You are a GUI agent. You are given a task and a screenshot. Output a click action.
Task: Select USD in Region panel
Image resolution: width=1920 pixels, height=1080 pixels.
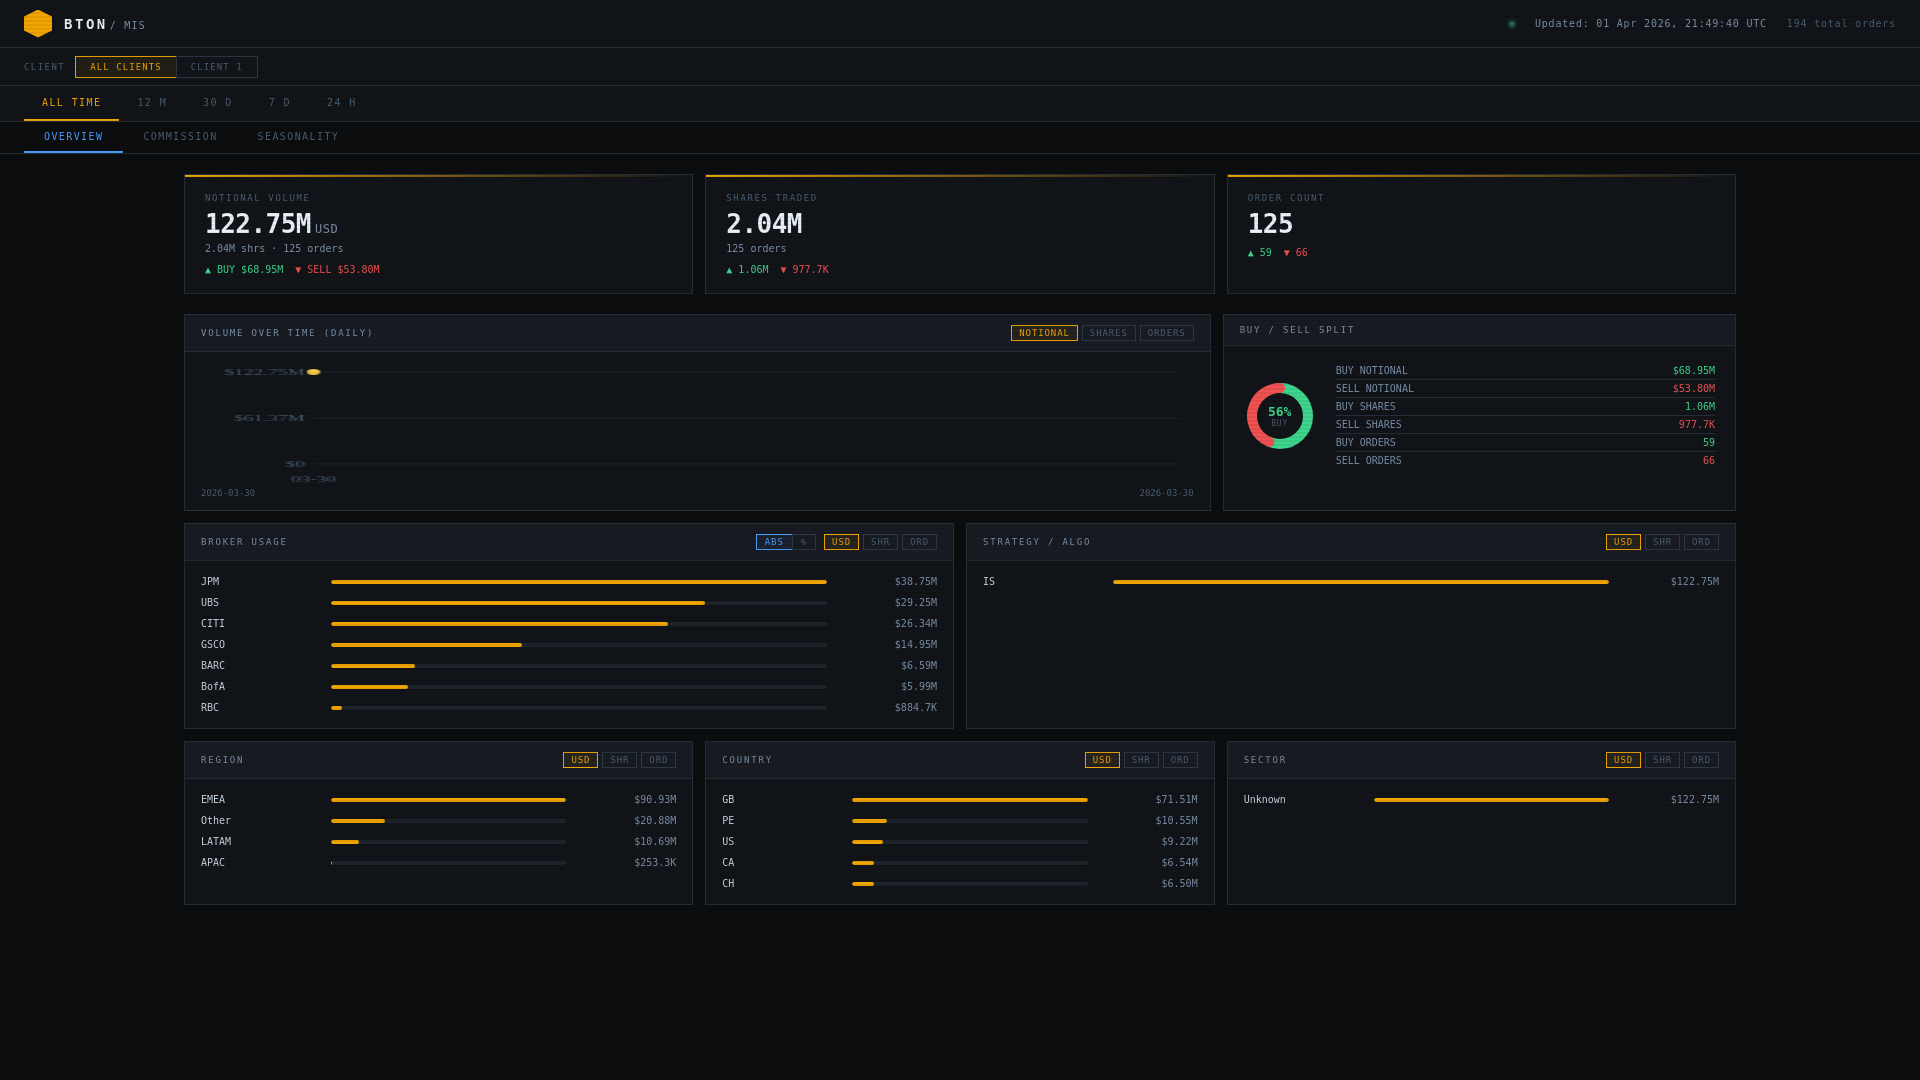(580, 760)
